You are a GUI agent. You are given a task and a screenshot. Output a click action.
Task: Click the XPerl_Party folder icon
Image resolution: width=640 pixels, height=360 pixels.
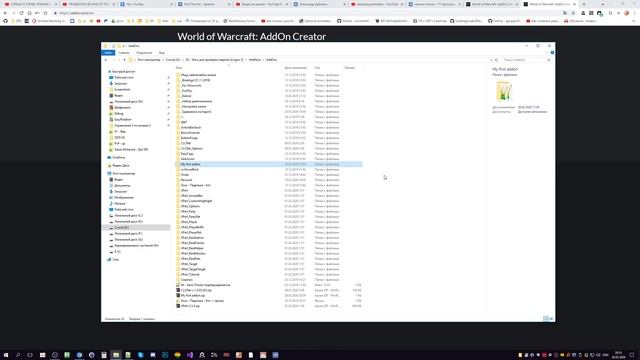tap(178, 211)
